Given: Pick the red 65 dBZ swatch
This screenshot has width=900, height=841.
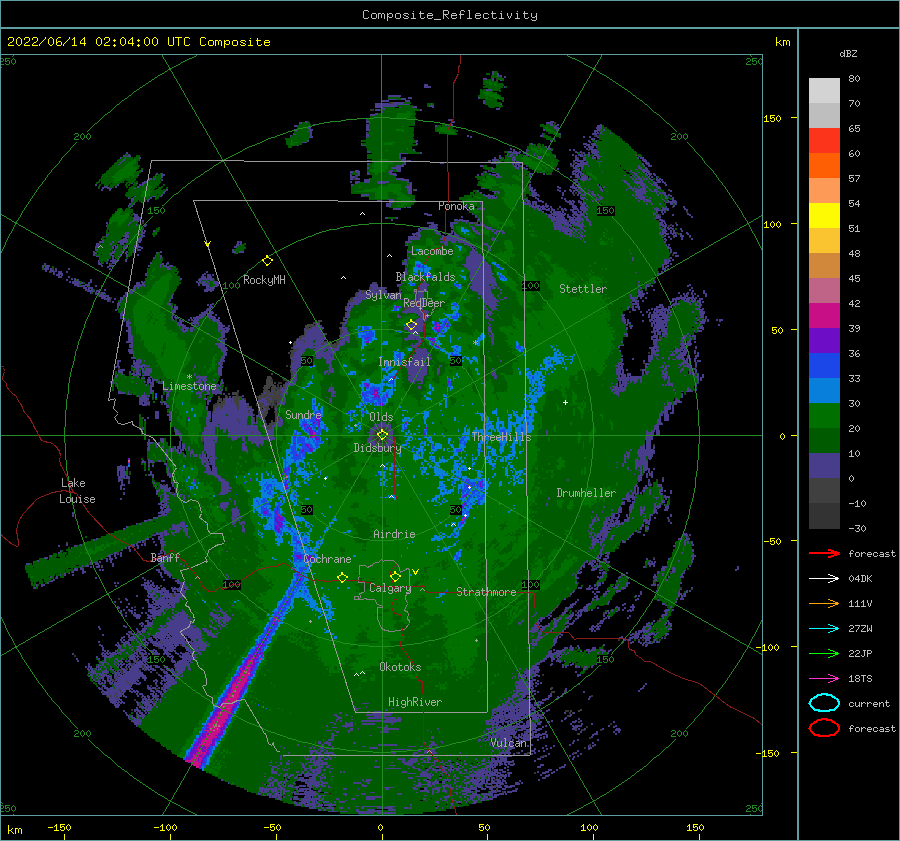Looking at the screenshot, I should [824, 140].
